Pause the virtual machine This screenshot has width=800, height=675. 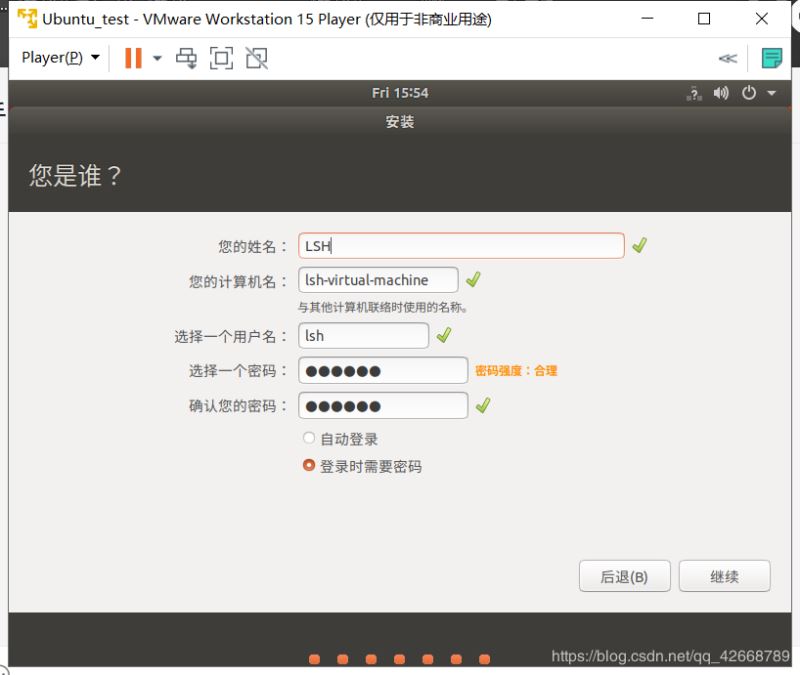133,57
